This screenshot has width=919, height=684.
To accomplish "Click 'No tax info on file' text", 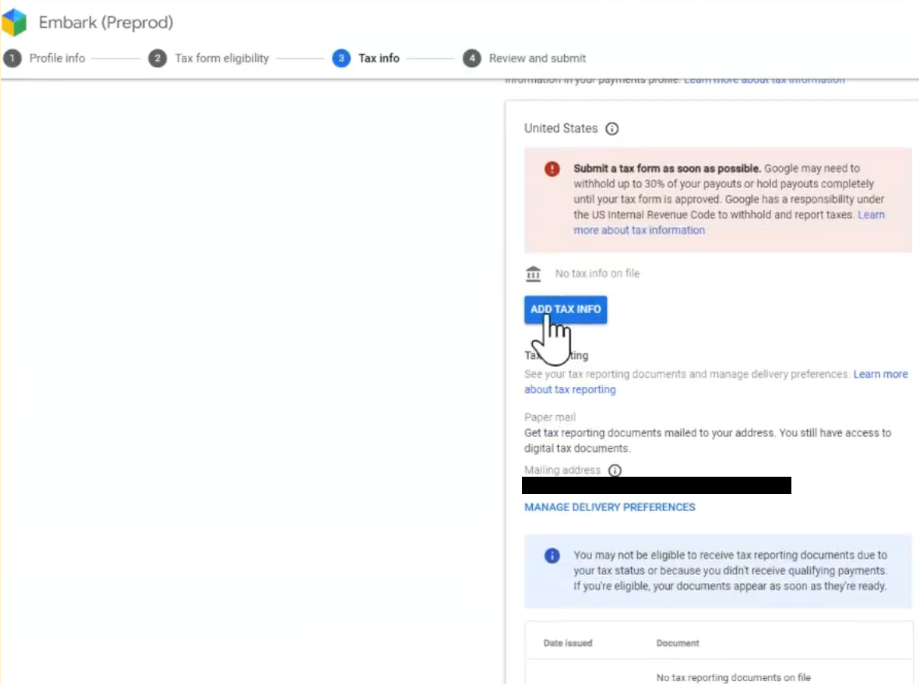I will pos(597,274).
